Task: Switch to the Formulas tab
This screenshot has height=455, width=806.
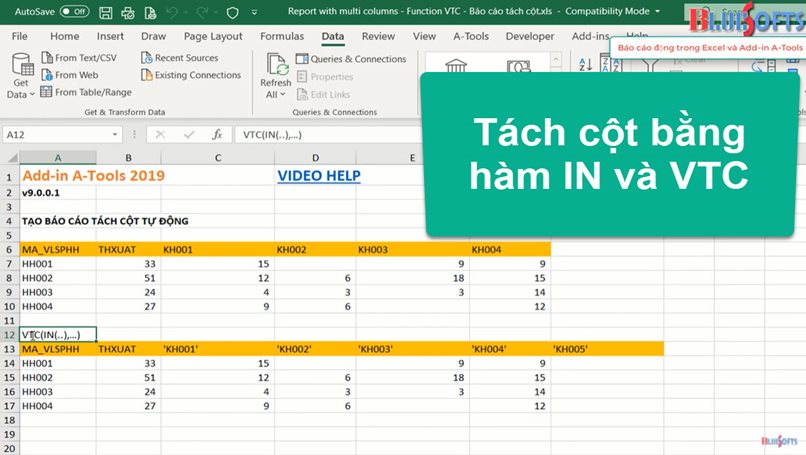Action: (282, 36)
